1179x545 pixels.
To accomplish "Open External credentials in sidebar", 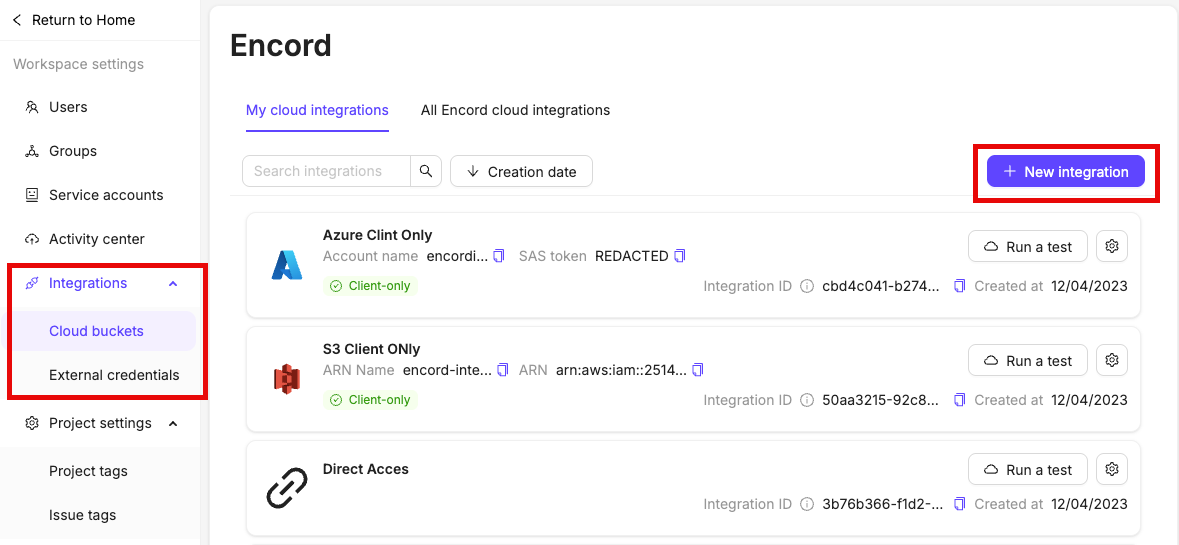I will point(114,375).
